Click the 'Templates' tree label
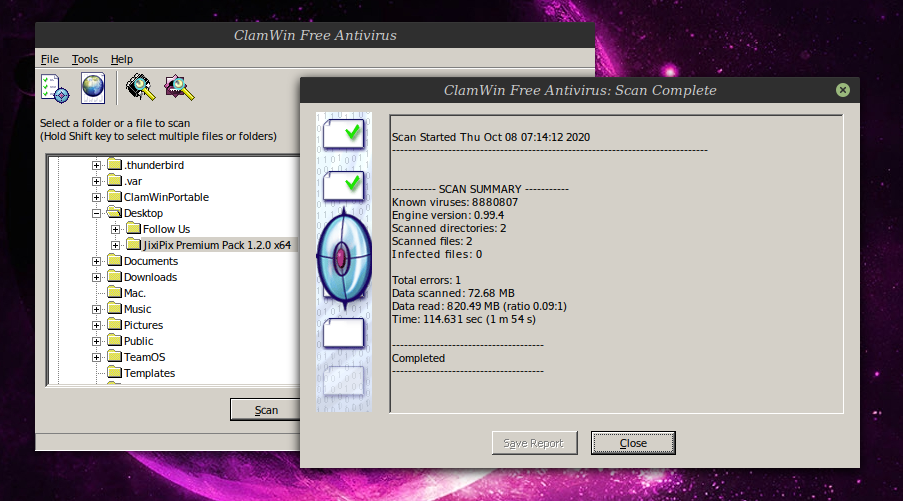 149,373
